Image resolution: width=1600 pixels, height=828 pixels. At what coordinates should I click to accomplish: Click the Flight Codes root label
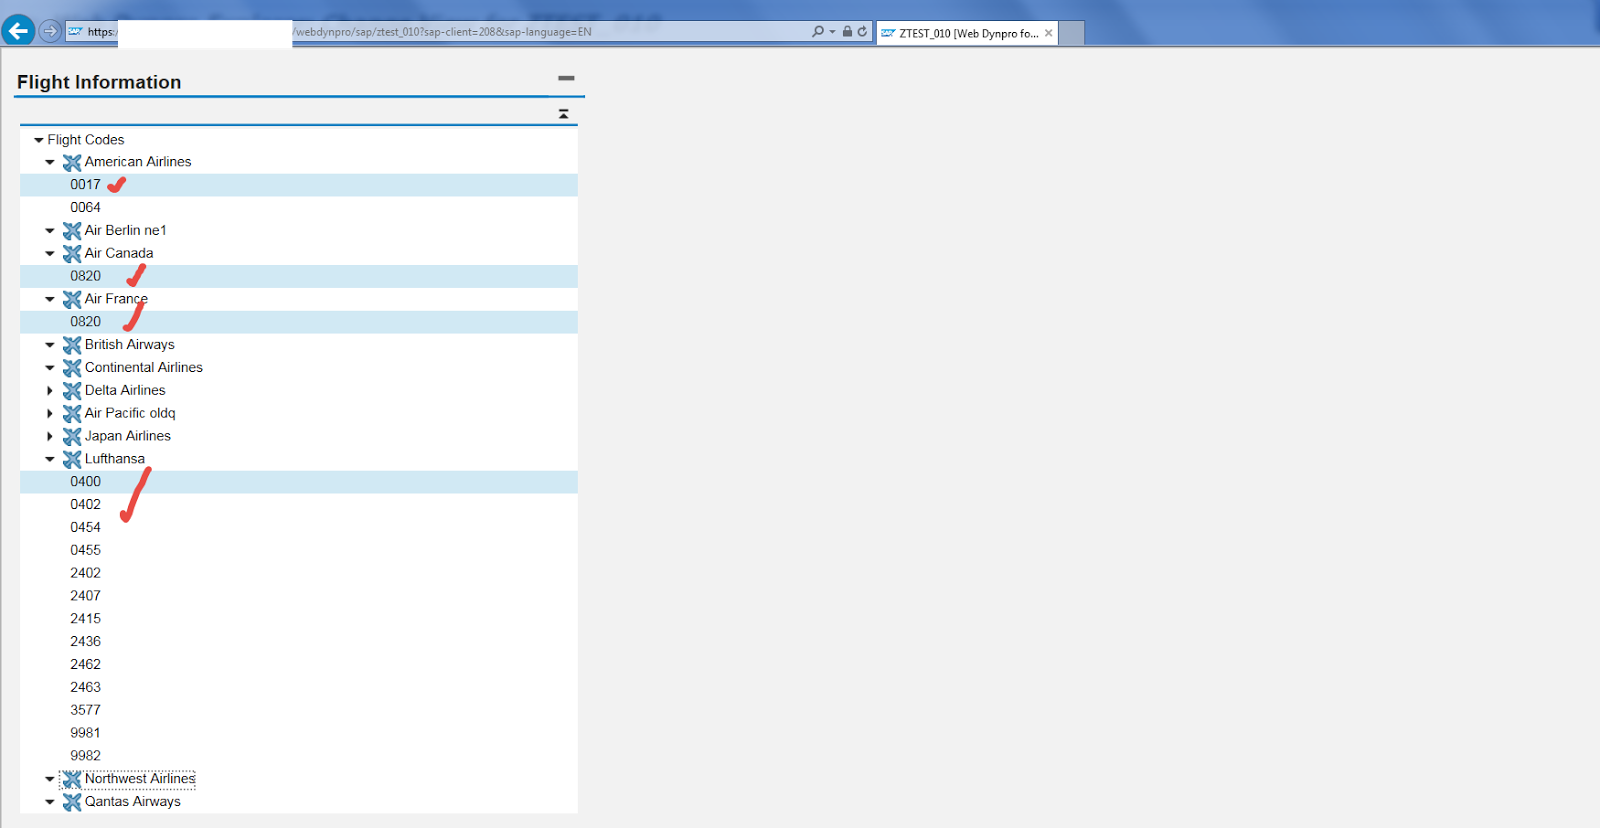(86, 140)
